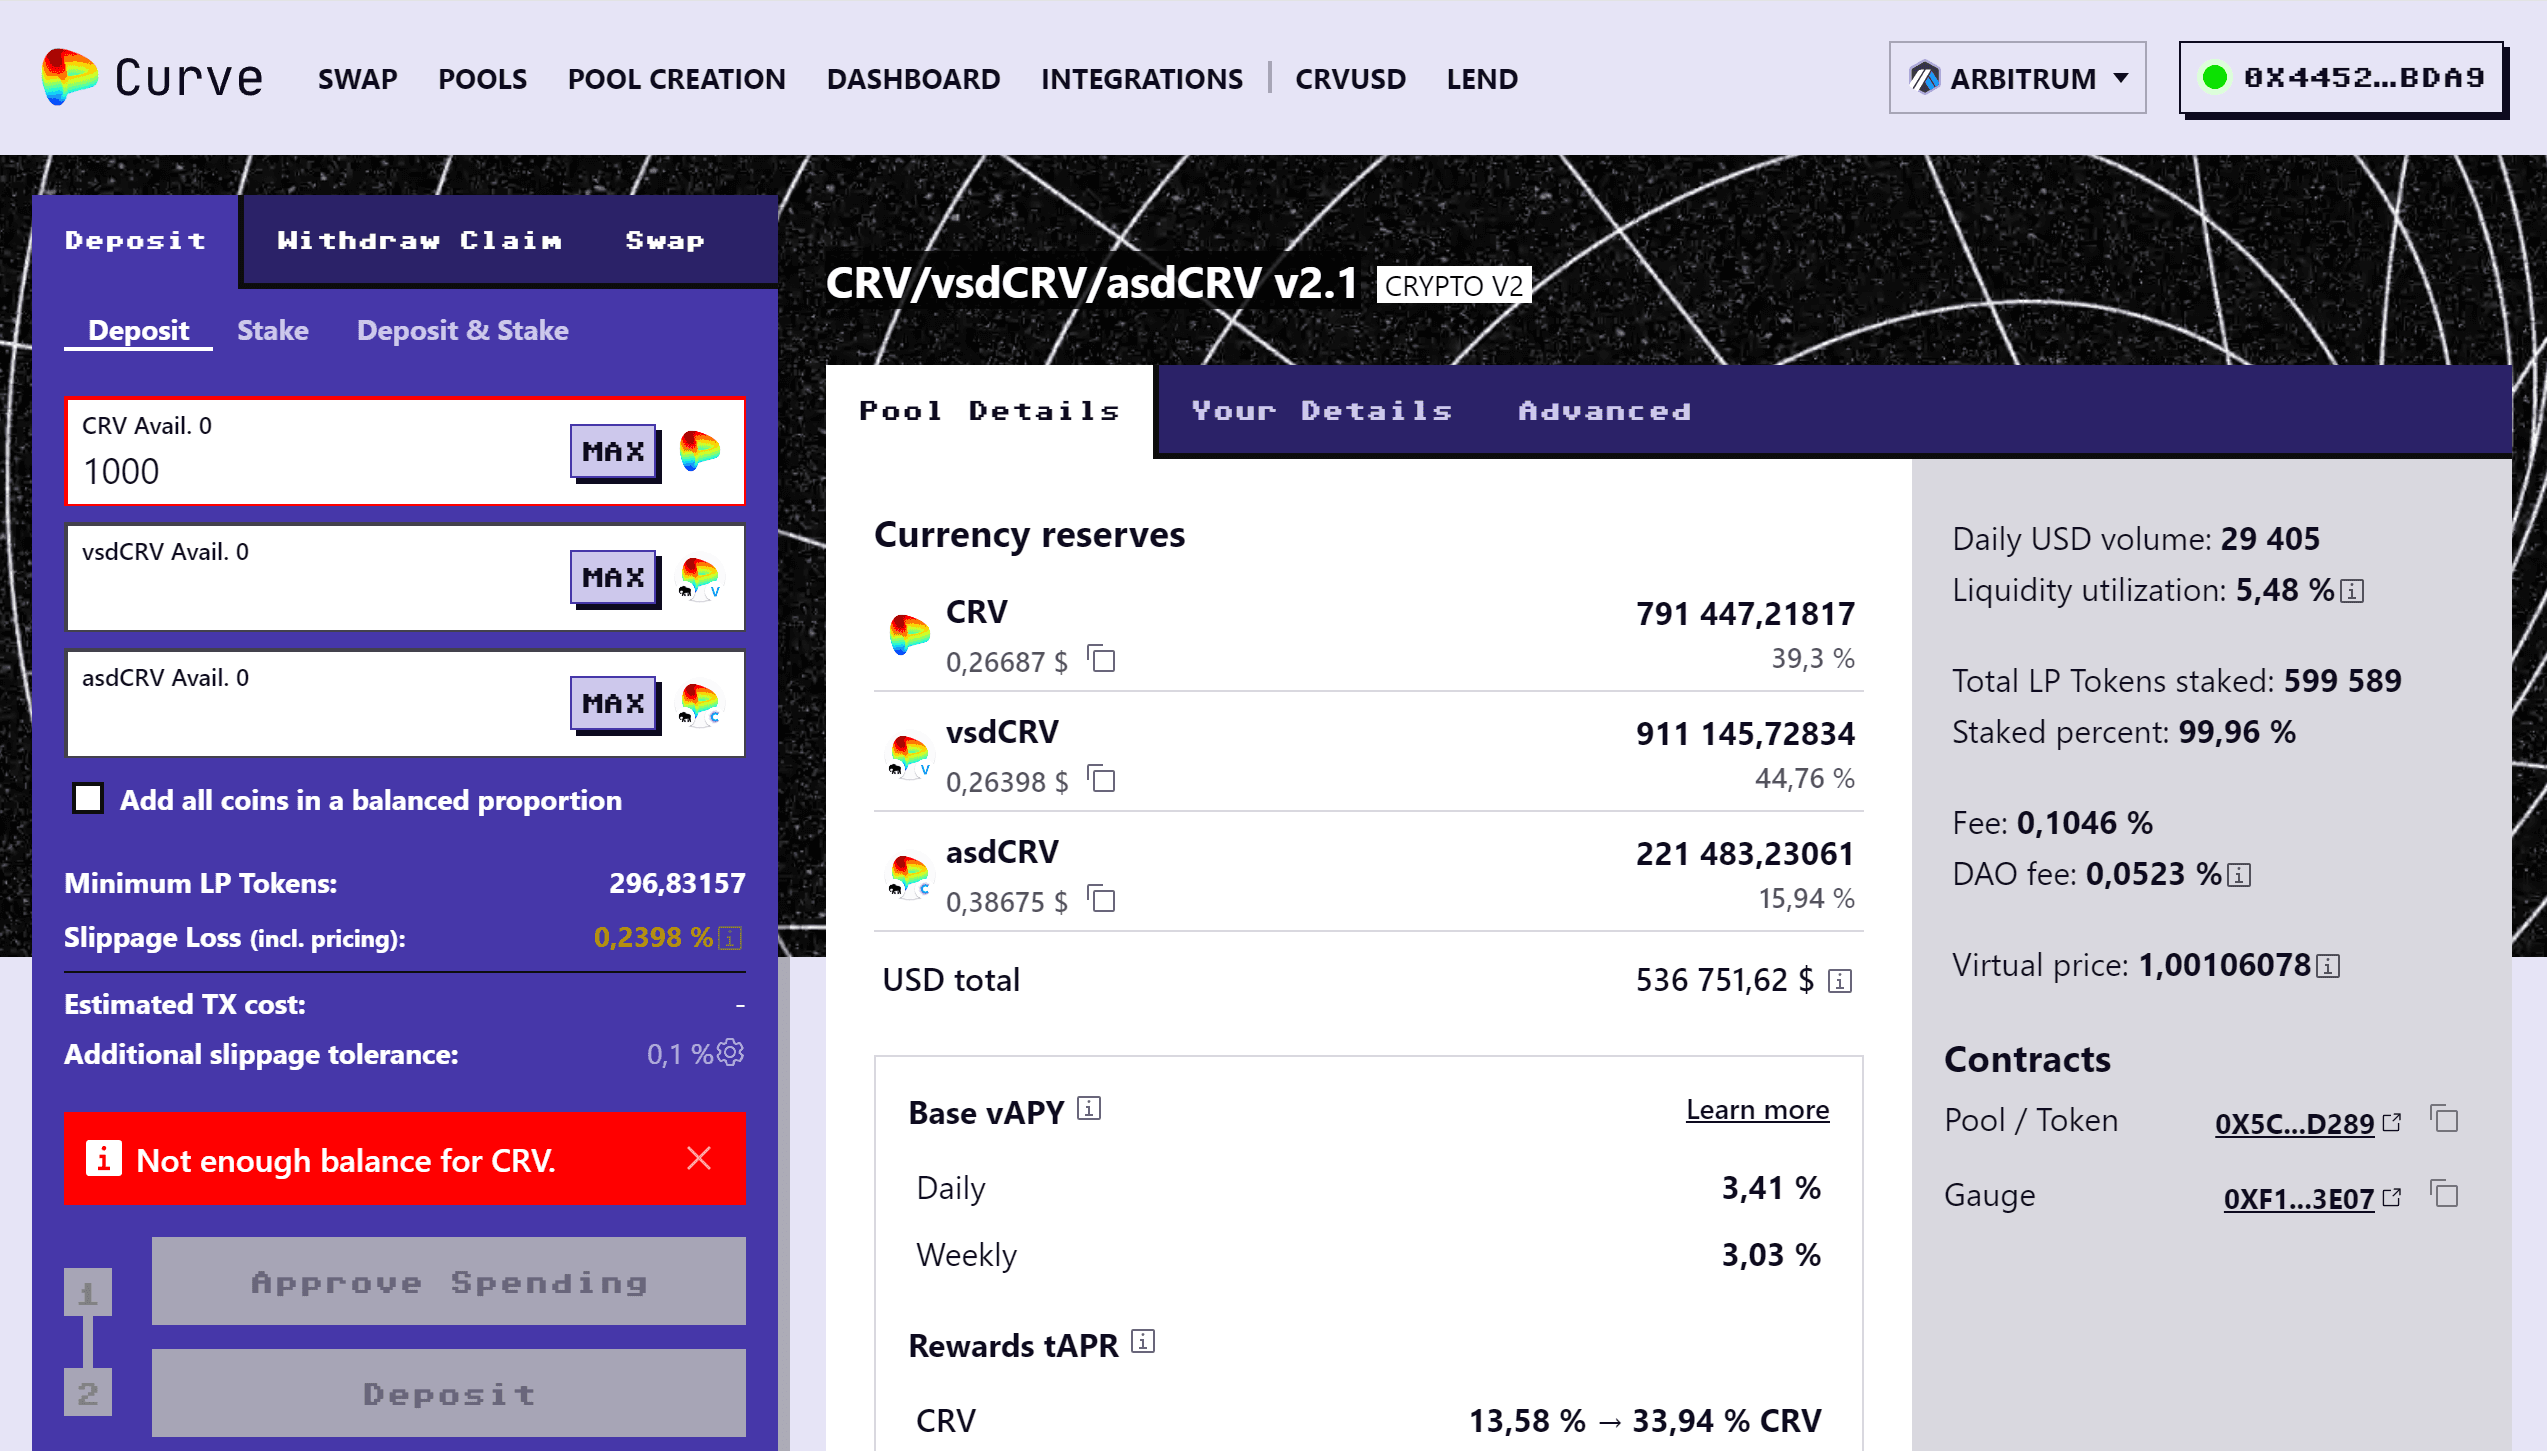Click the Approve Spending button
The height and width of the screenshot is (1451, 2547).
[x=448, y=1281]
